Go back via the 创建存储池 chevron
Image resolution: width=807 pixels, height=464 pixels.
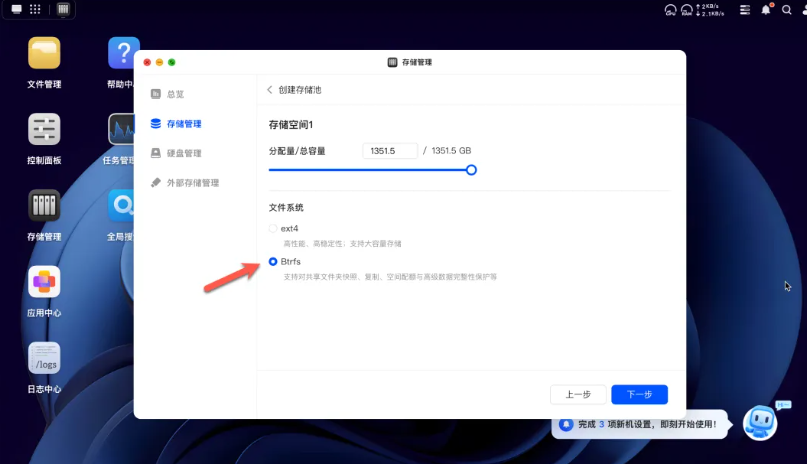tap(270, 90)
